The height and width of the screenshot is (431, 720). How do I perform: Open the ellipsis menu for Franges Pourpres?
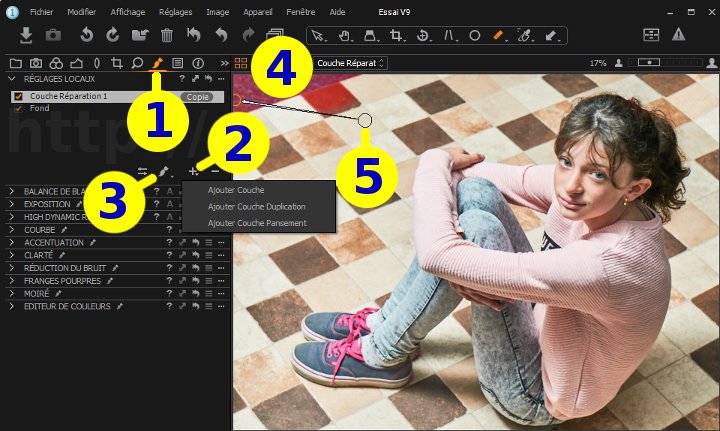click(x=221, y=280)
